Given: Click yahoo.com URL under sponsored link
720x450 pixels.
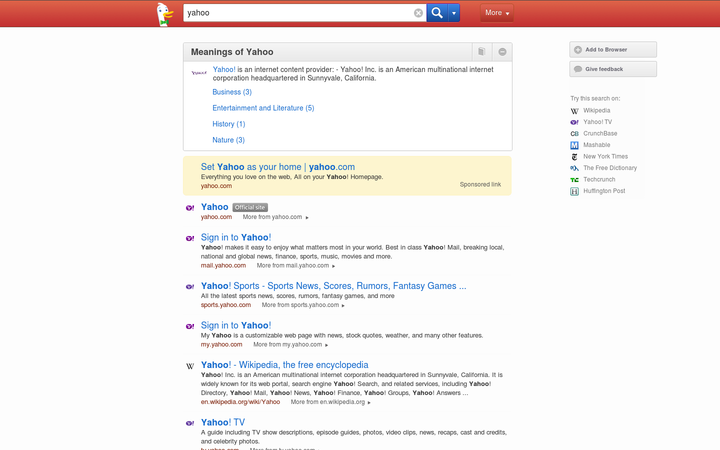Looking at the screenshot, I should (216, 186).
